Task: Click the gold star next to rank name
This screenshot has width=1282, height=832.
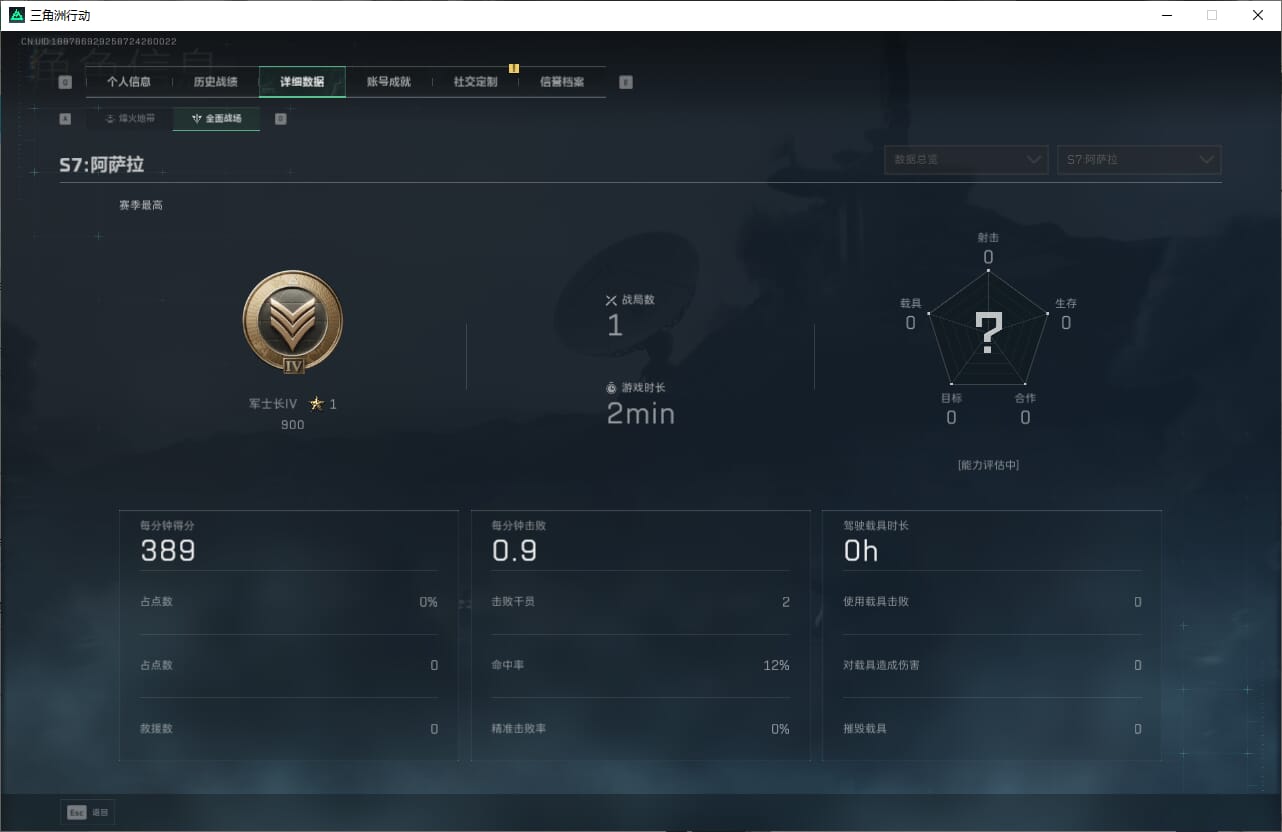Action: [317, 404]
